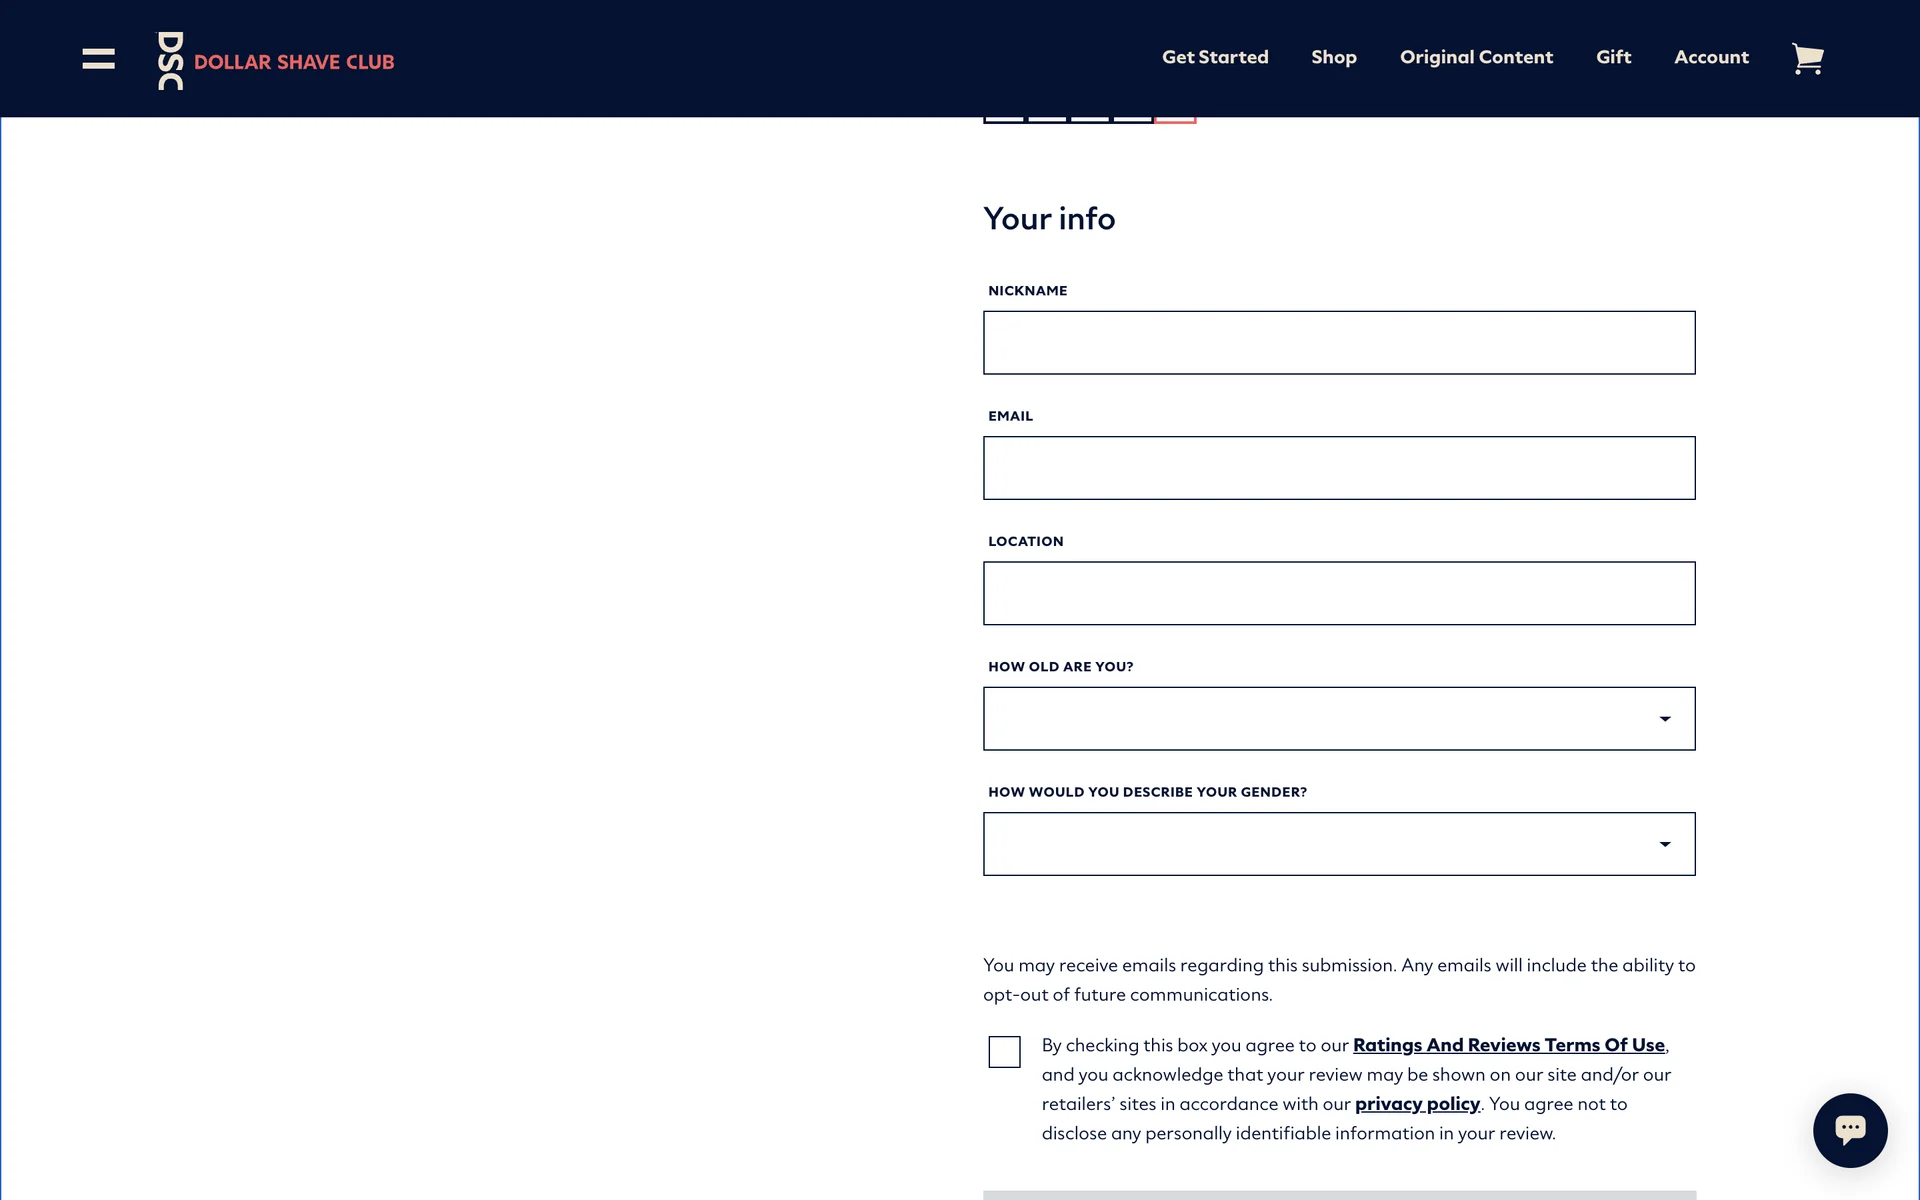
Task: Open the Get Started menu item
Action: click(x=1214, y=58)
